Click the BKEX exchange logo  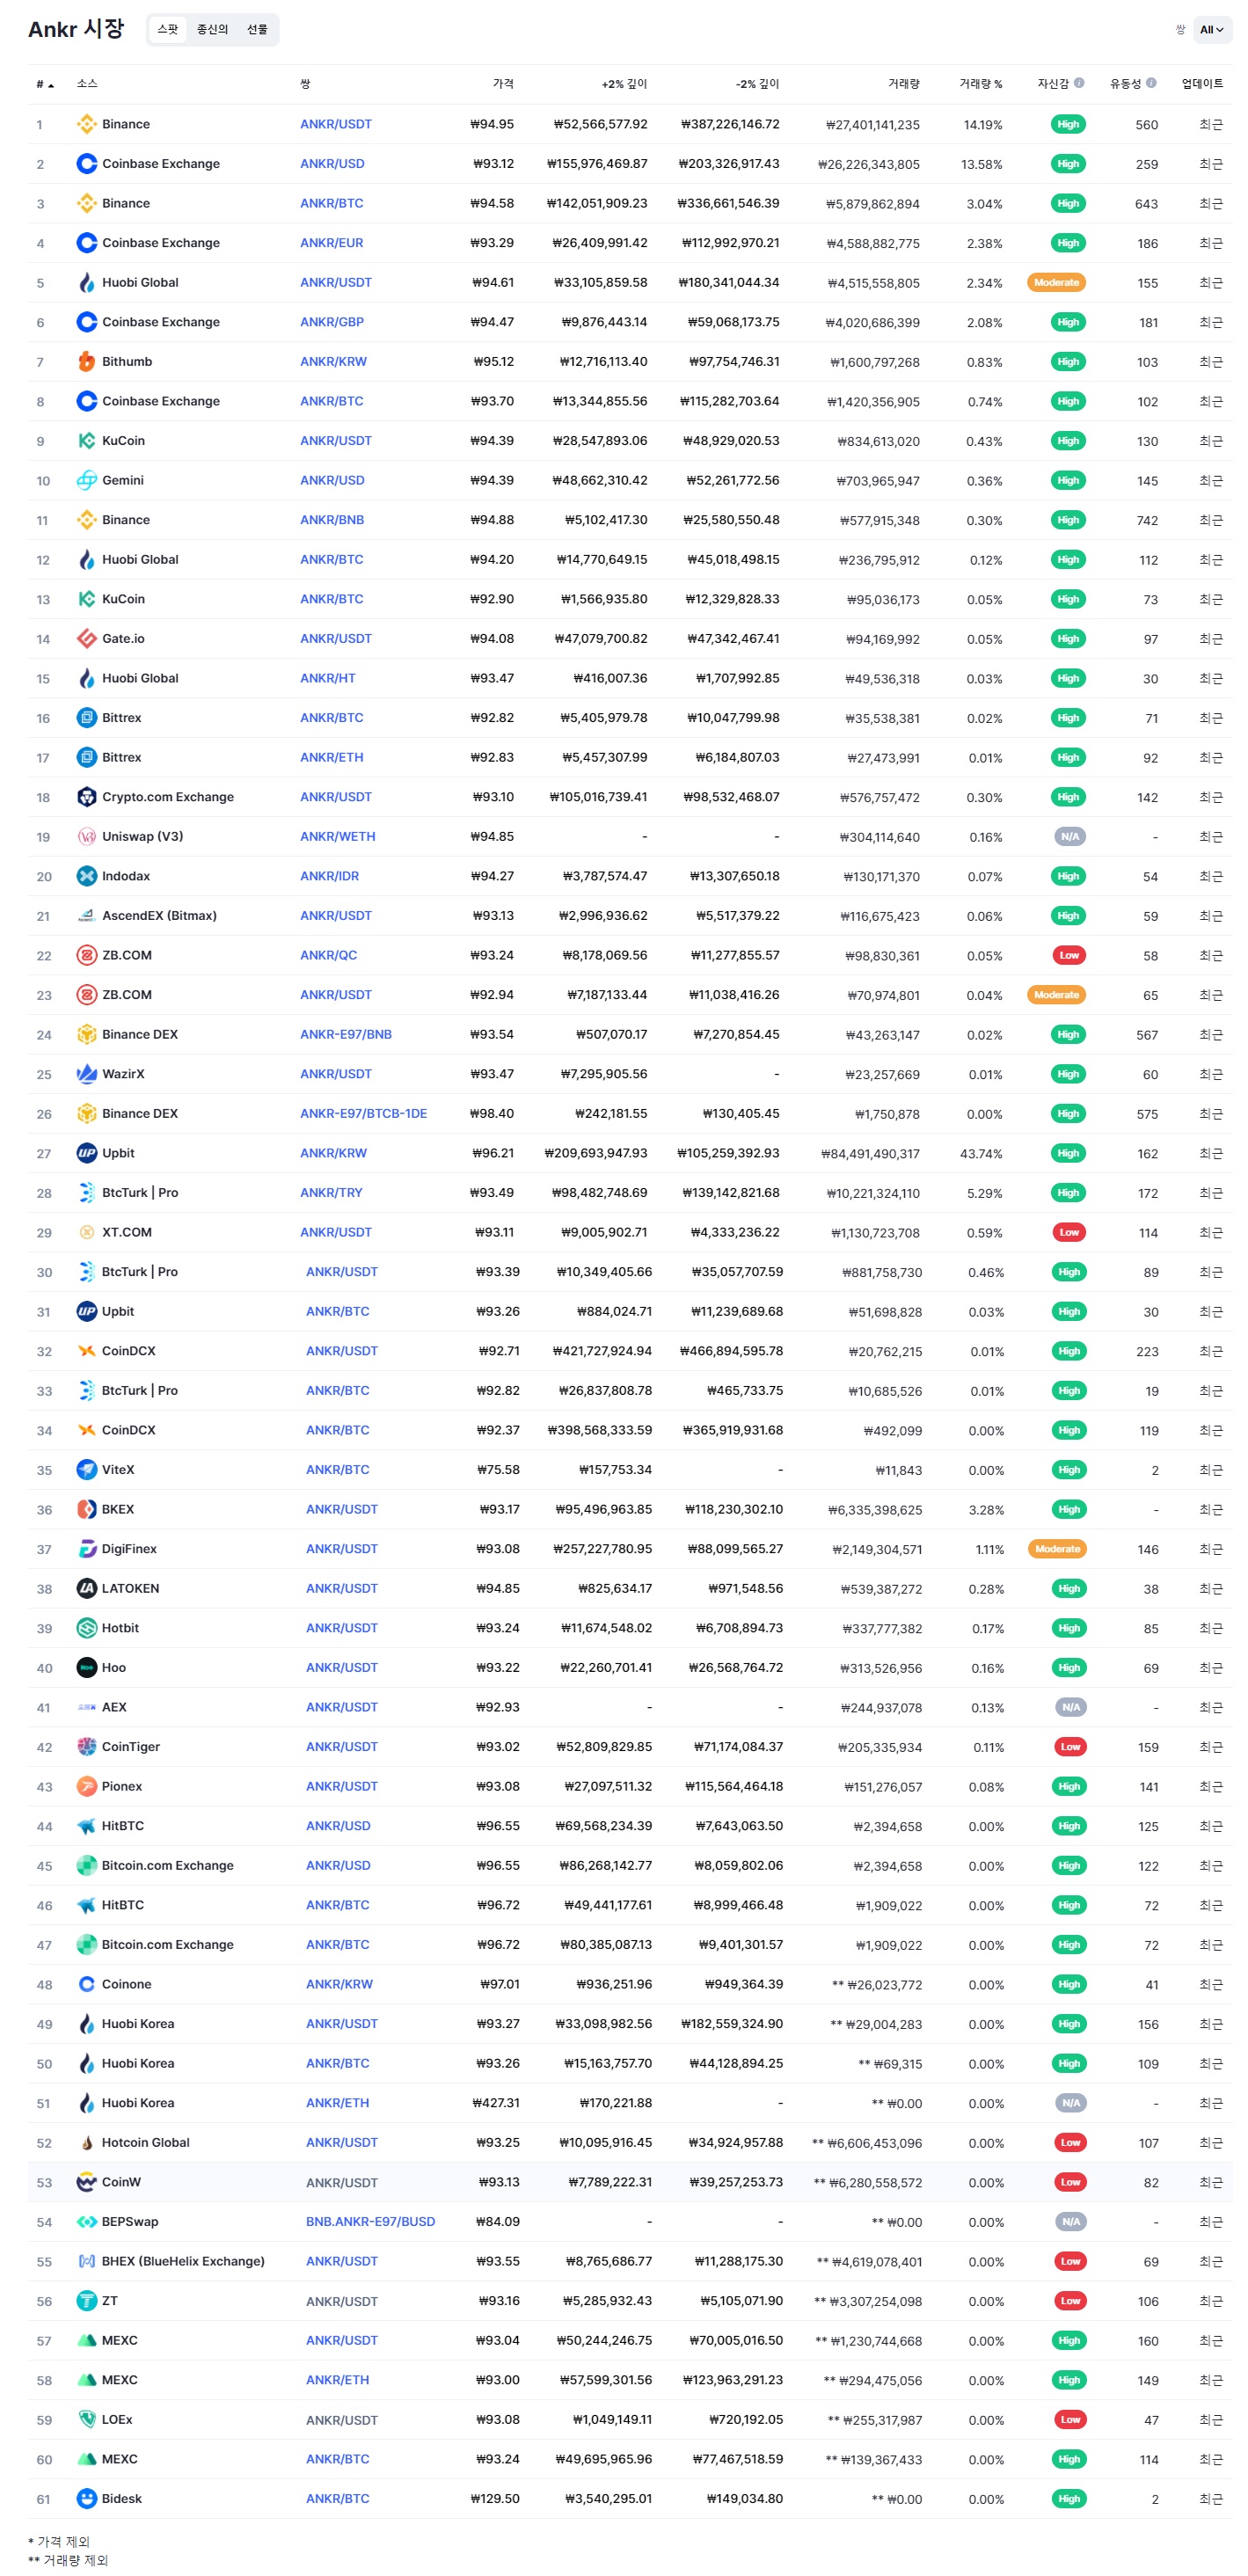87,1509
